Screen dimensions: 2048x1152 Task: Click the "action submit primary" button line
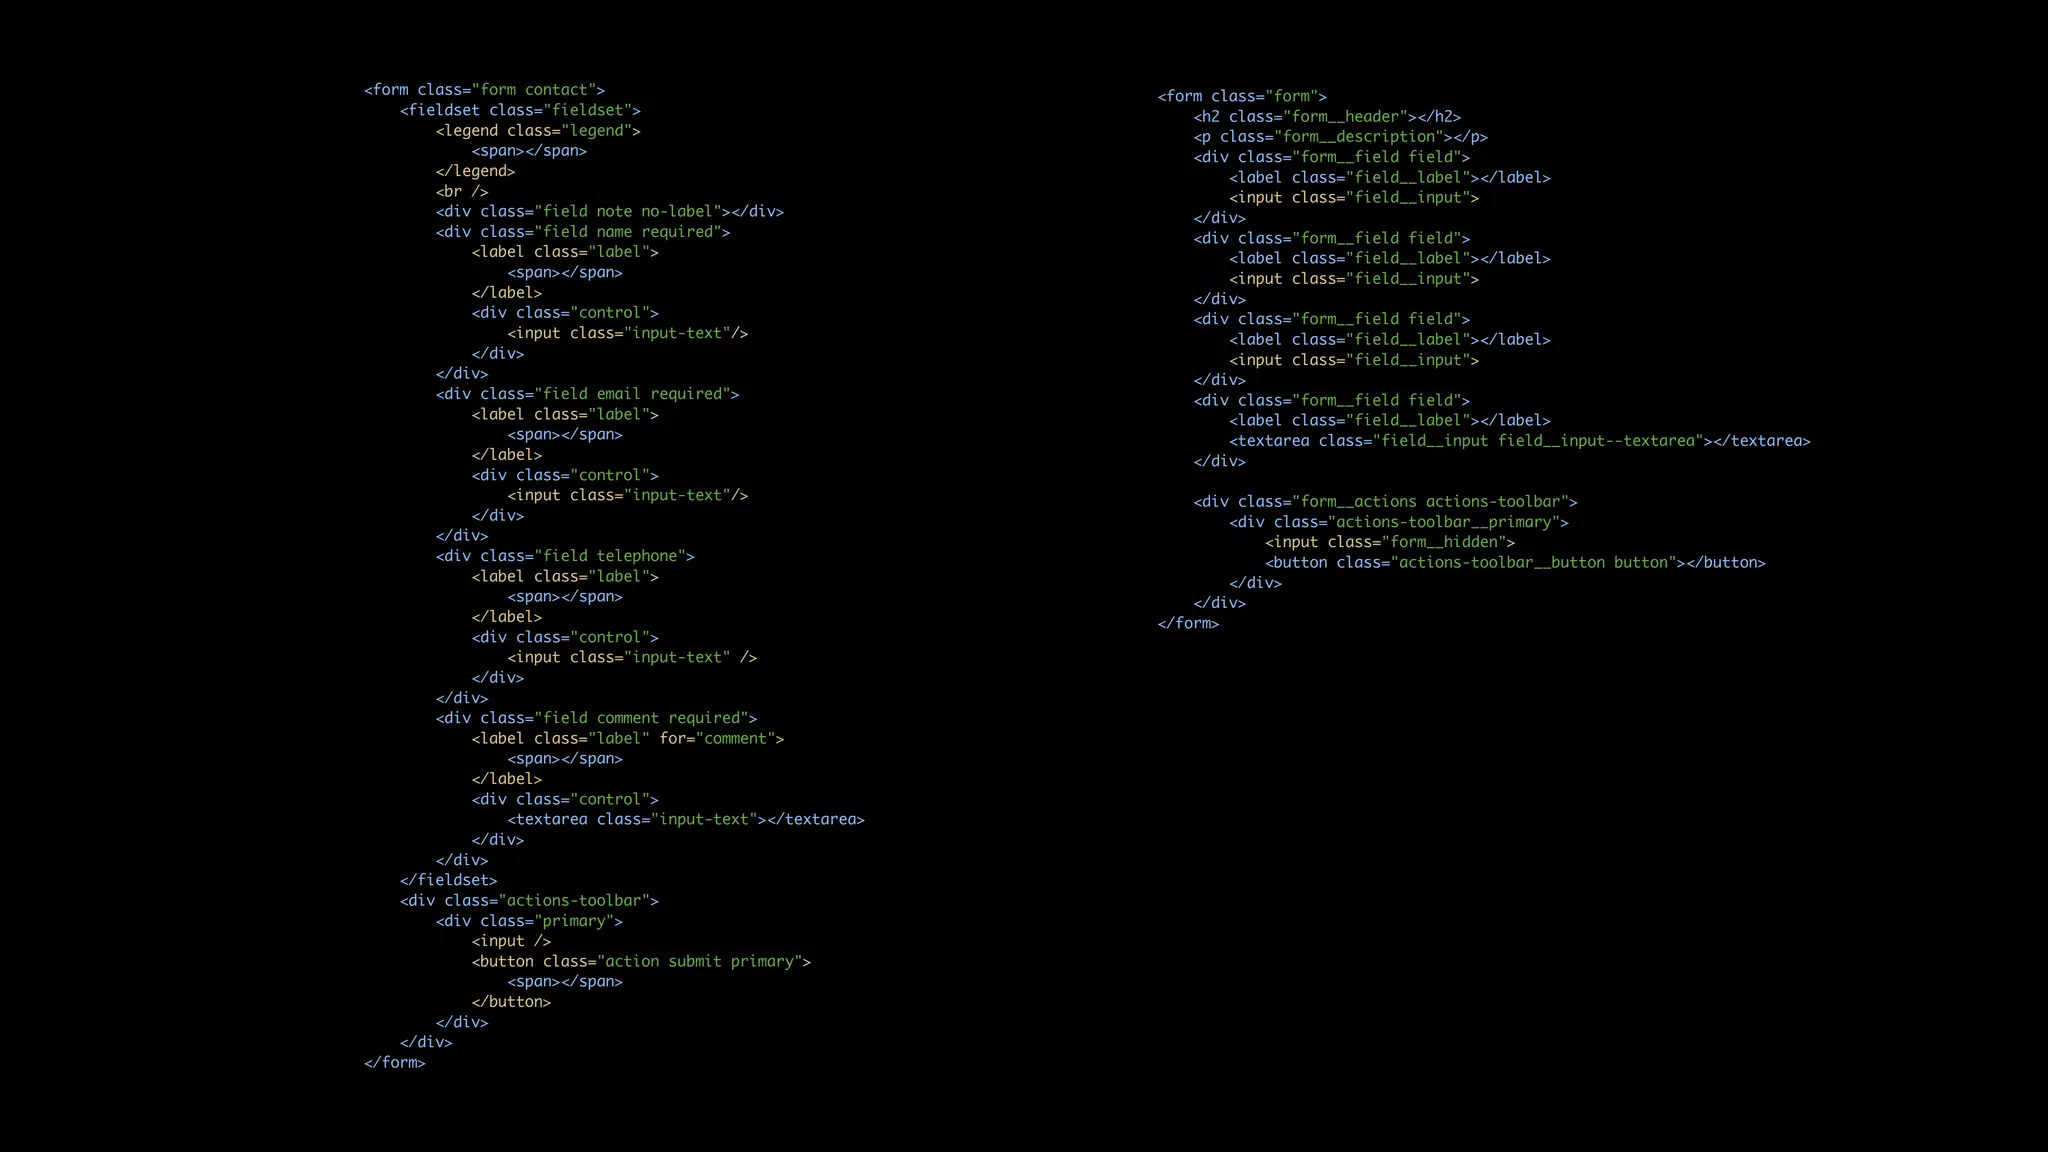click(641, 962)
